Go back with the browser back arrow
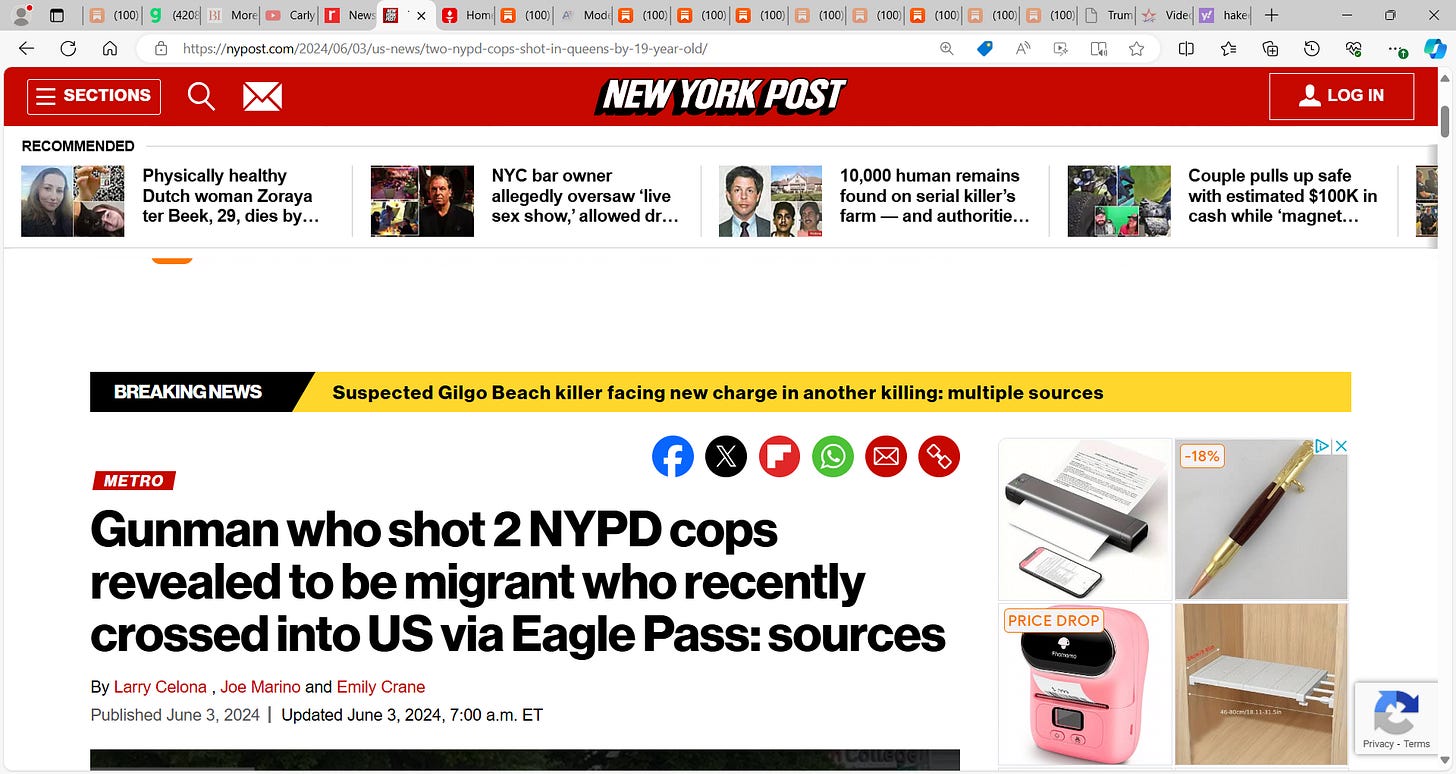This screenshot has height=774, width=1456. click(x=26, y=48)
